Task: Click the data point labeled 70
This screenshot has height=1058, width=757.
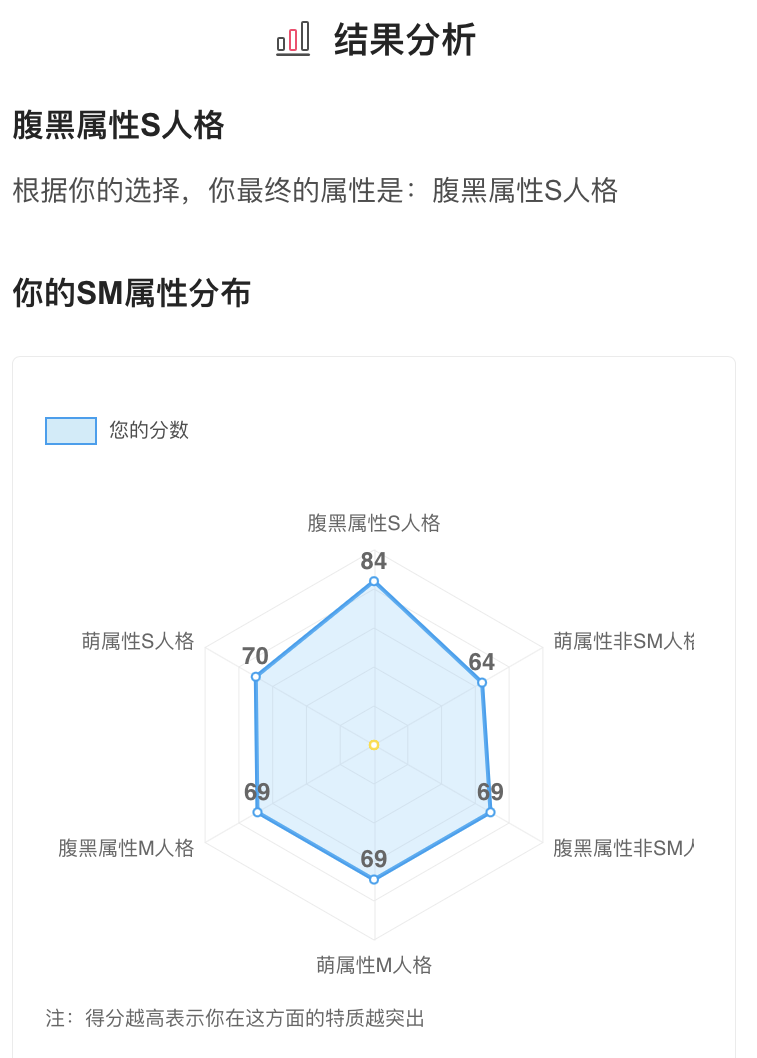Action: click(x=256, y=676)
